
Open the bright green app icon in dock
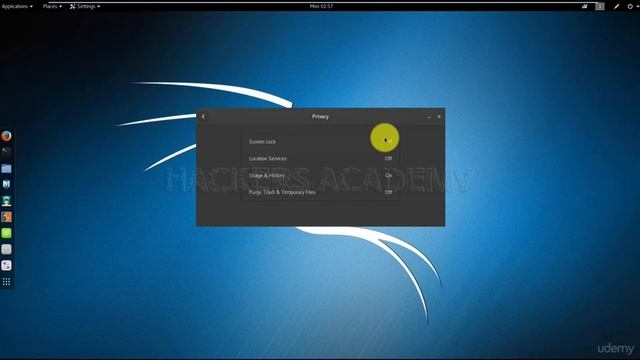pyautogui.click(x=6, y=233)
